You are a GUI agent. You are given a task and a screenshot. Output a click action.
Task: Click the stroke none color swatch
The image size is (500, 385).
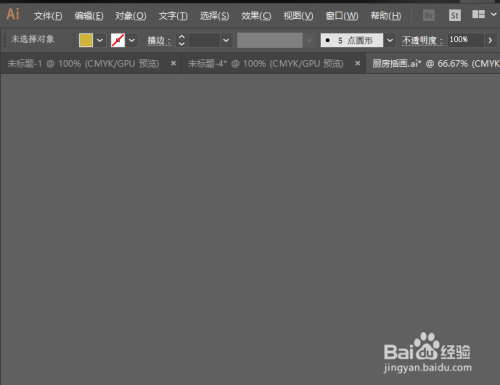pyautogui.click(x=118, y=40)
